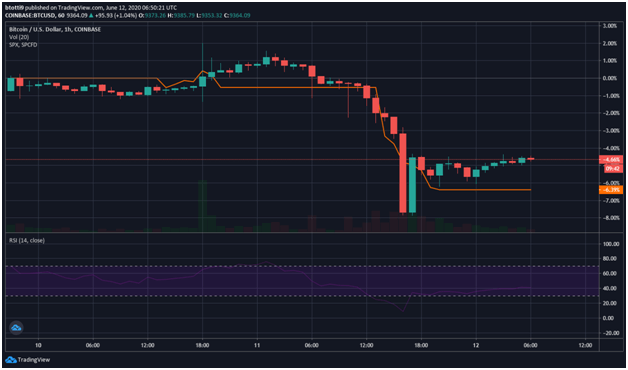This screenshot has height=370, width=628.
Task: Click the date label 10 on time axis
Action: [38, 345]
